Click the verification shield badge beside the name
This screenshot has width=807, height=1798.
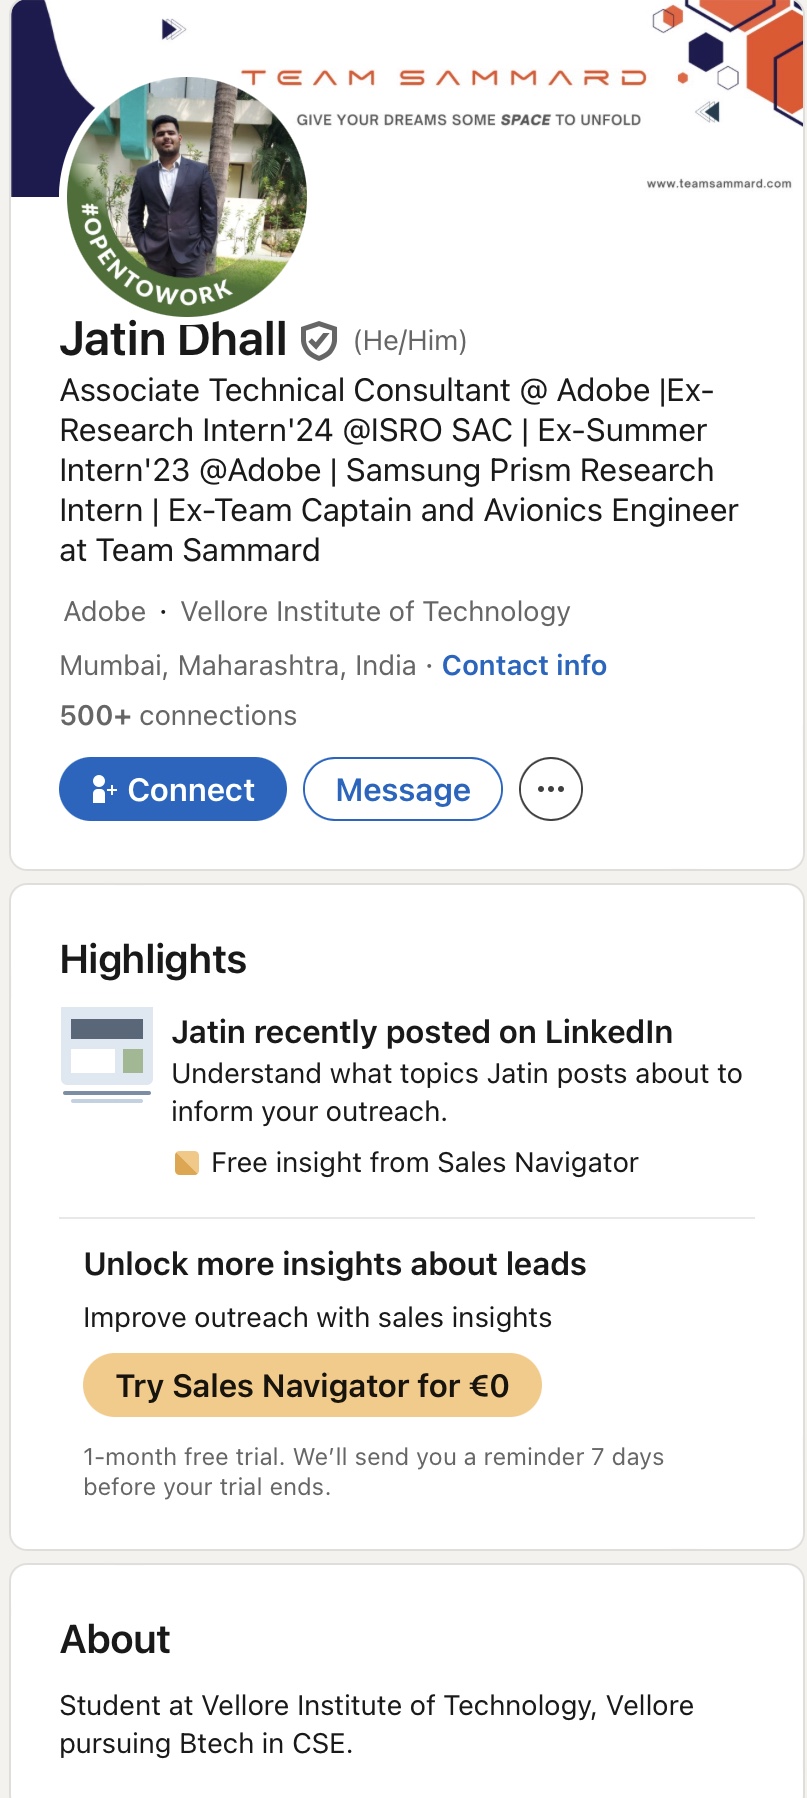[x=319, y=341]
